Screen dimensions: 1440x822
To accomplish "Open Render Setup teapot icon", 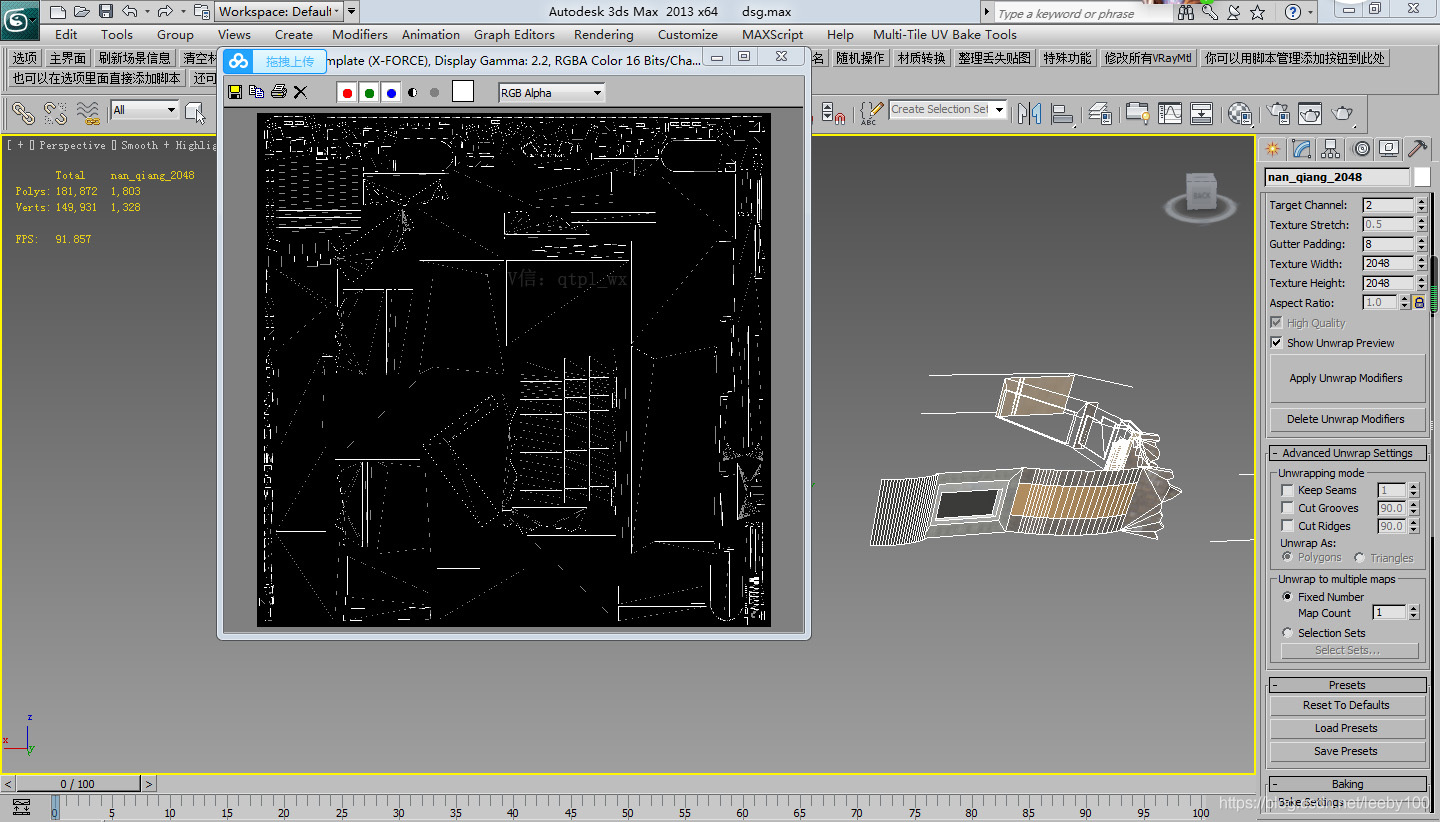I will coord(1278,112).
